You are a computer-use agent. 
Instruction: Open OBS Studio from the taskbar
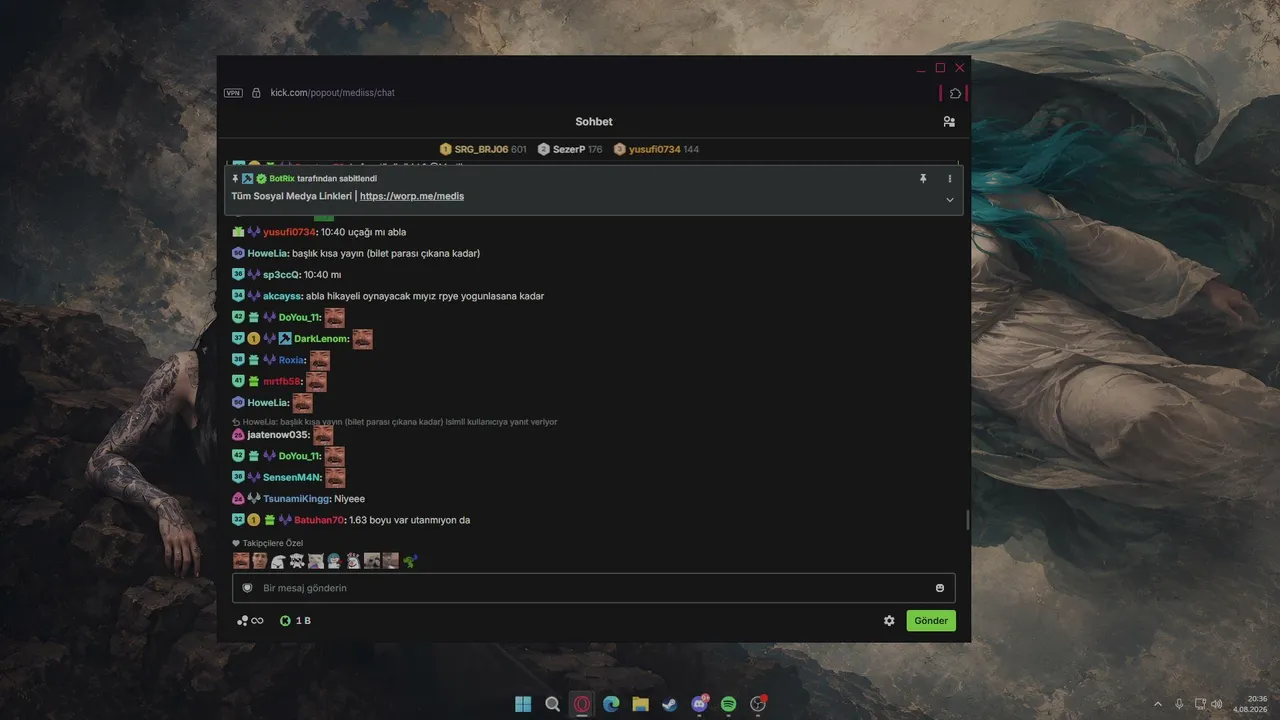[758, 704]
